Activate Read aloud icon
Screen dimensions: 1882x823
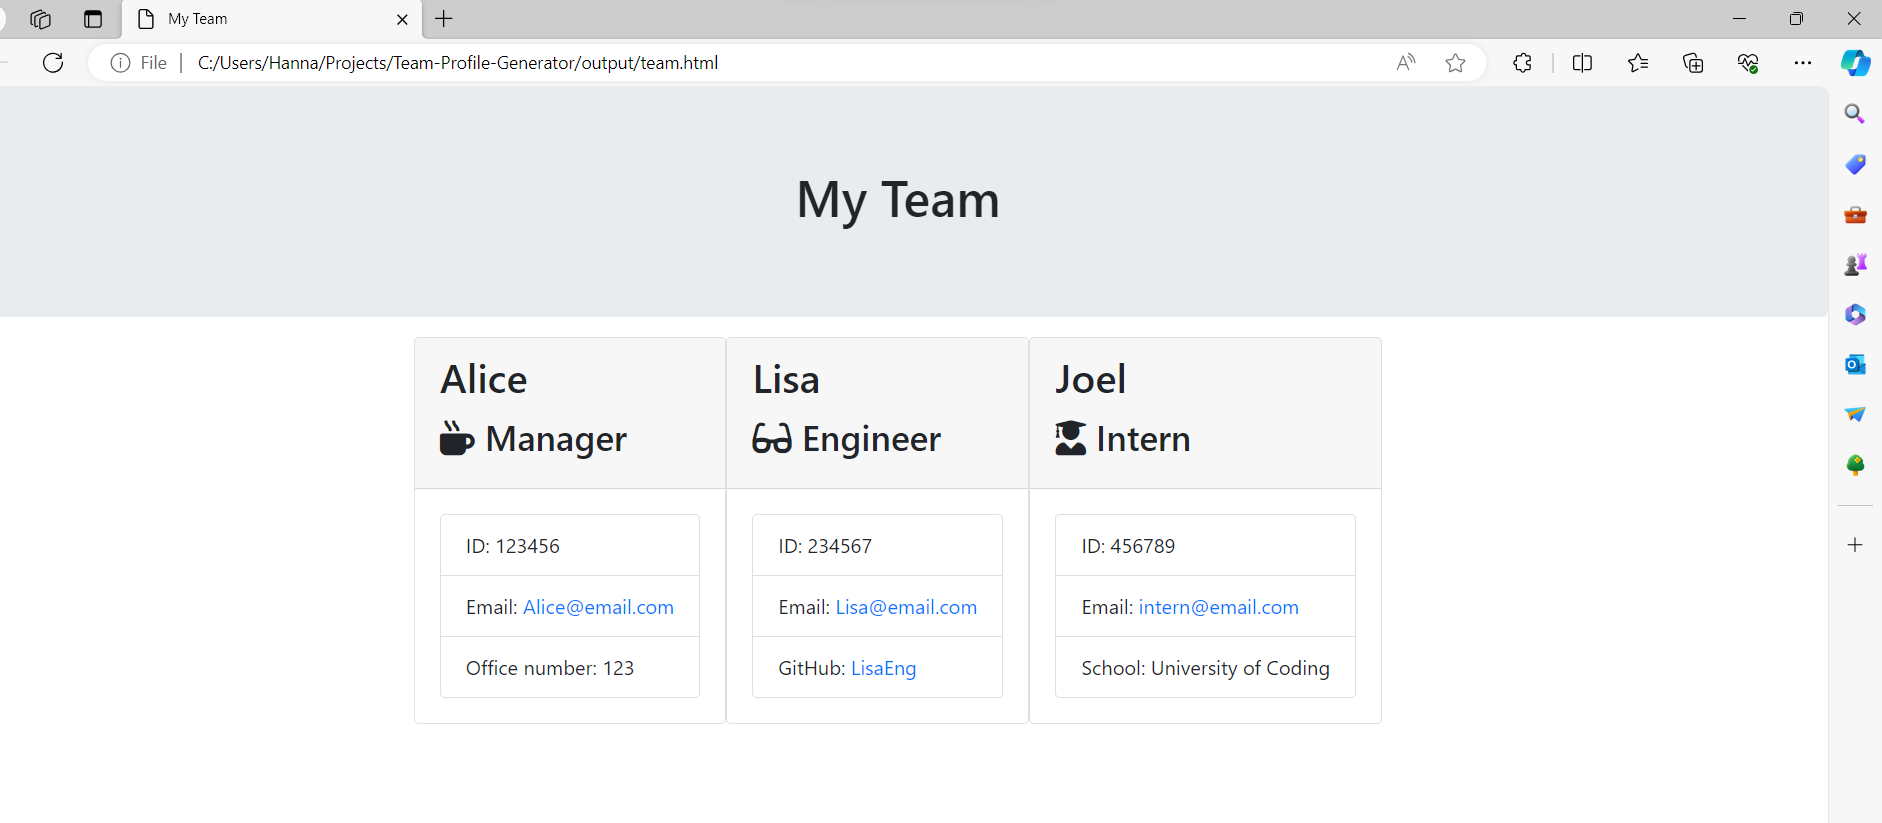tap(1406, 63)
